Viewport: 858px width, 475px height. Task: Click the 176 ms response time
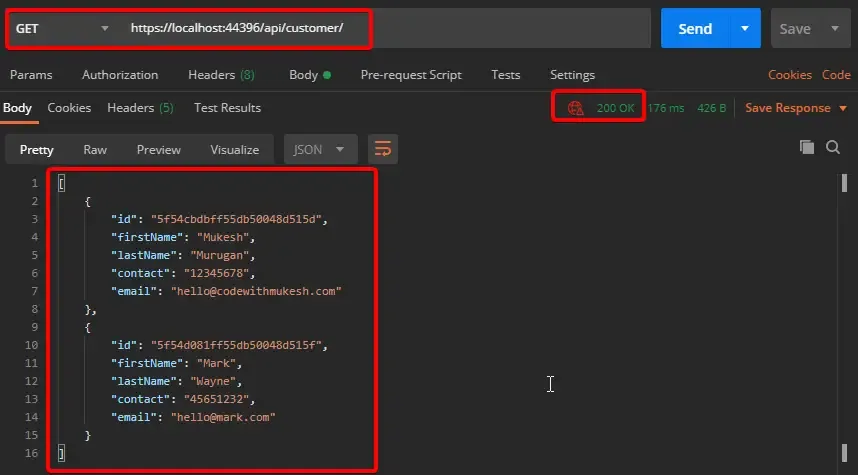(665, 108)
